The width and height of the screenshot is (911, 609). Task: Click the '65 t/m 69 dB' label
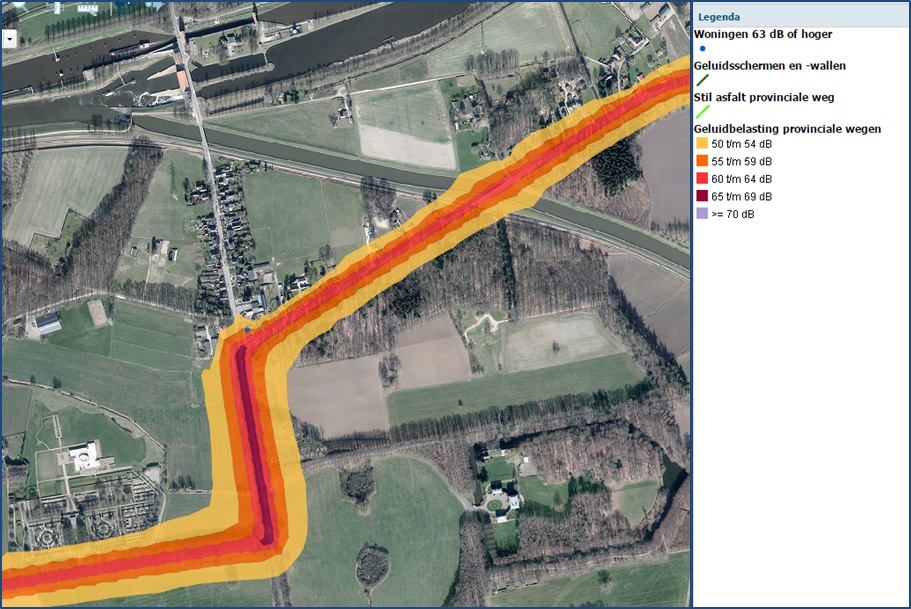coord(741,196)
